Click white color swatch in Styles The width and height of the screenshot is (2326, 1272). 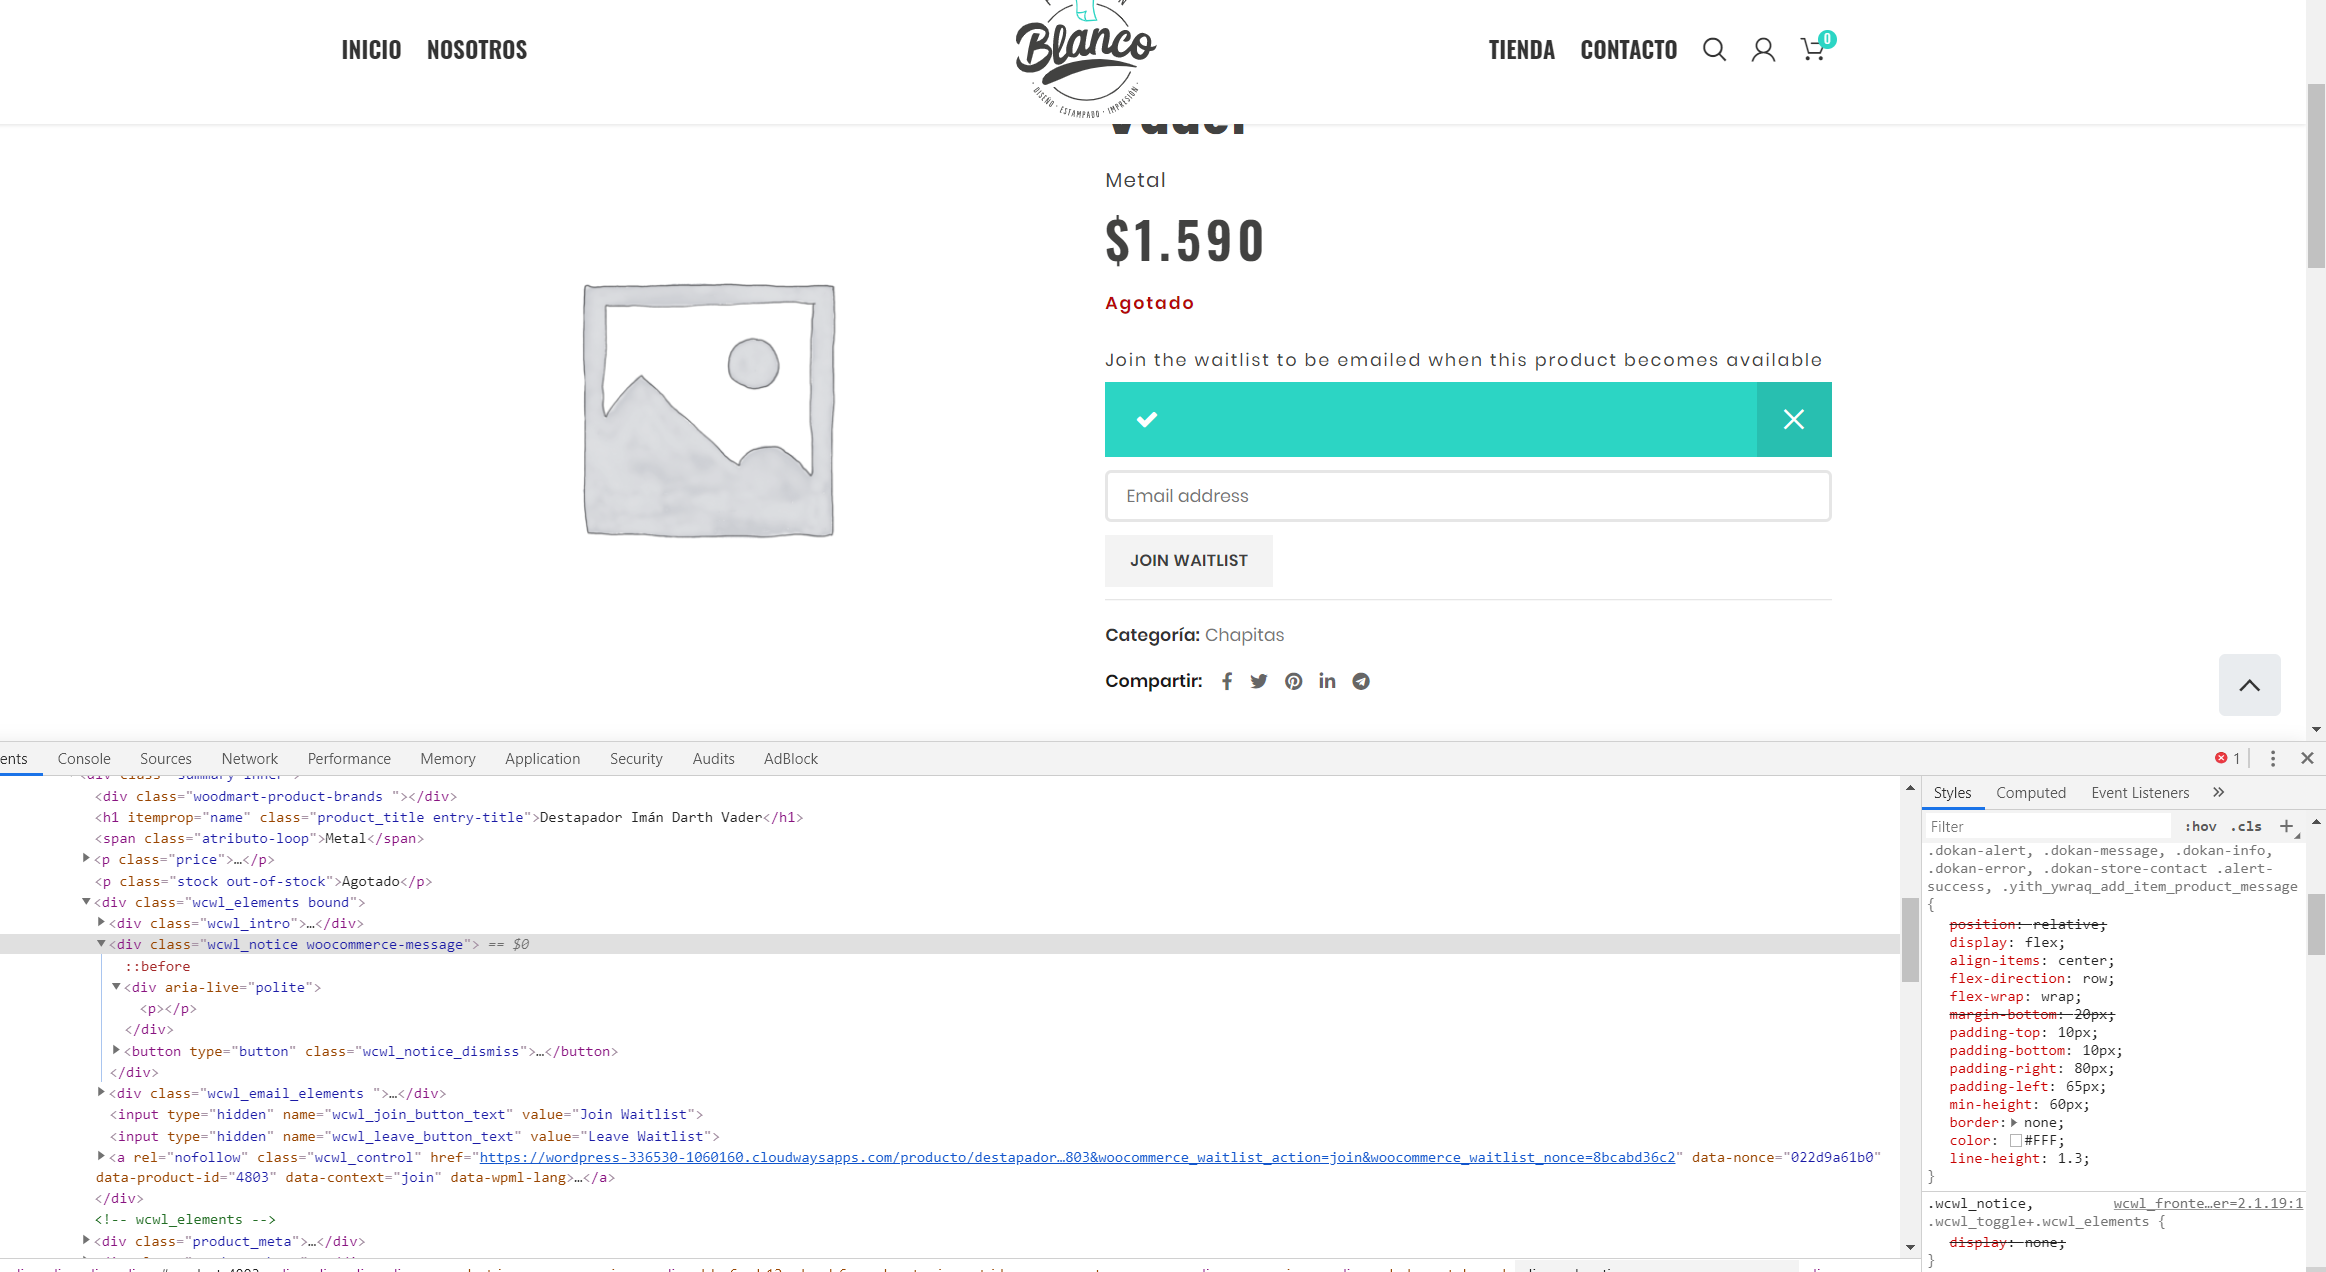tap(2016, 1141)
